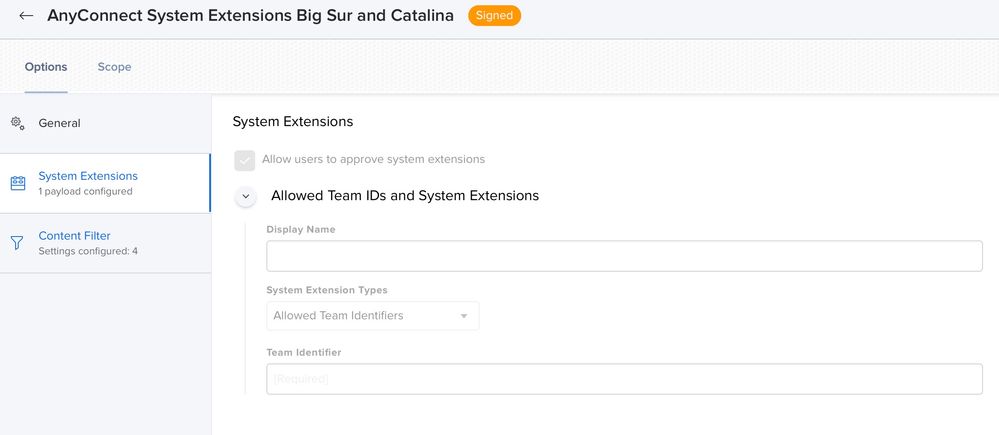Click the Signed status badge

click(x=494, y=16)
